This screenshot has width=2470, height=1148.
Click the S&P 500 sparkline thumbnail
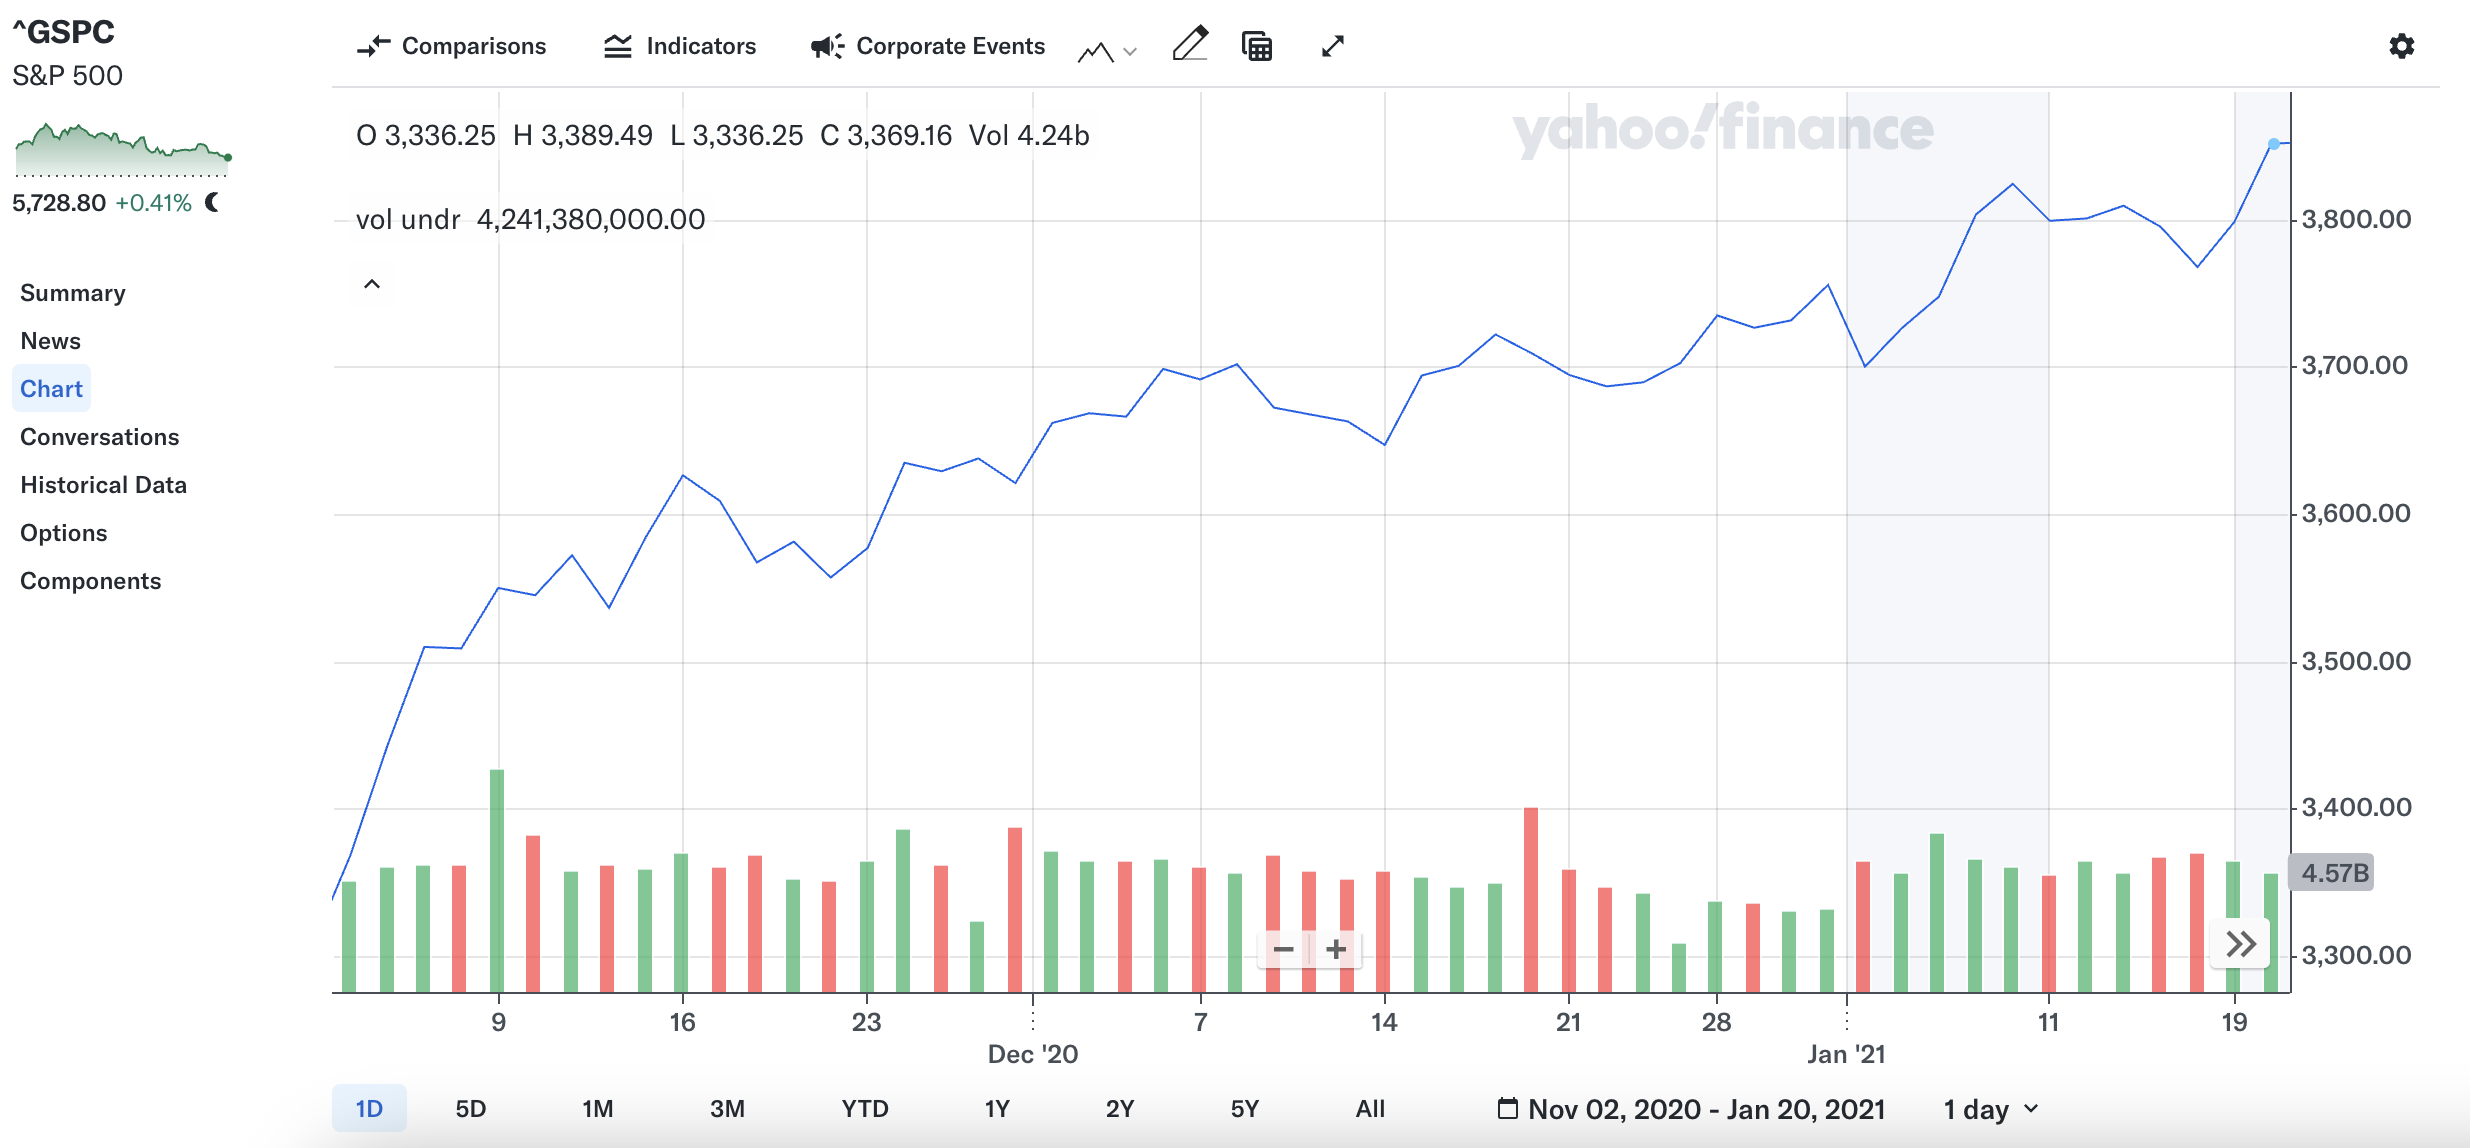point(122,150)
